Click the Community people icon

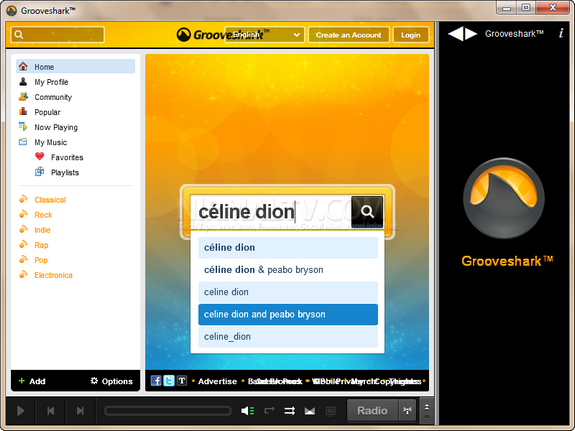point(23,97)
